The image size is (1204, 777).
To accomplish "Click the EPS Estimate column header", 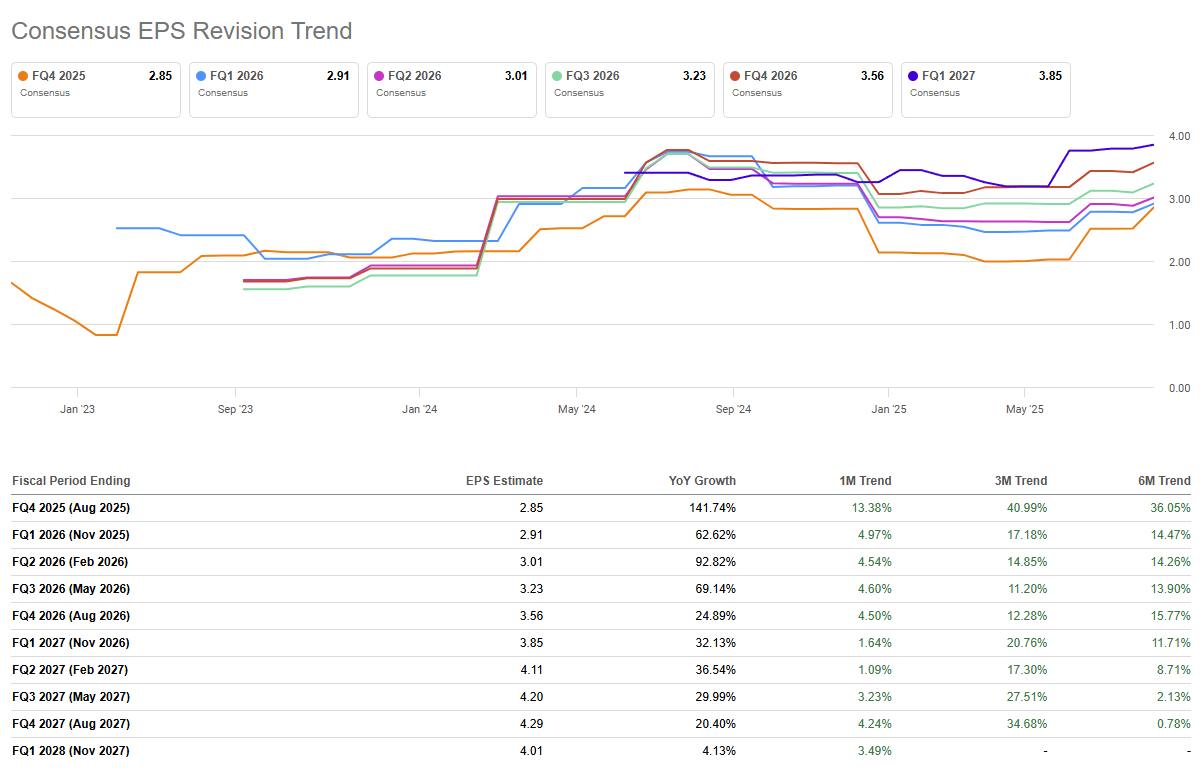I will pyautogui.click(x=504, y=481).
